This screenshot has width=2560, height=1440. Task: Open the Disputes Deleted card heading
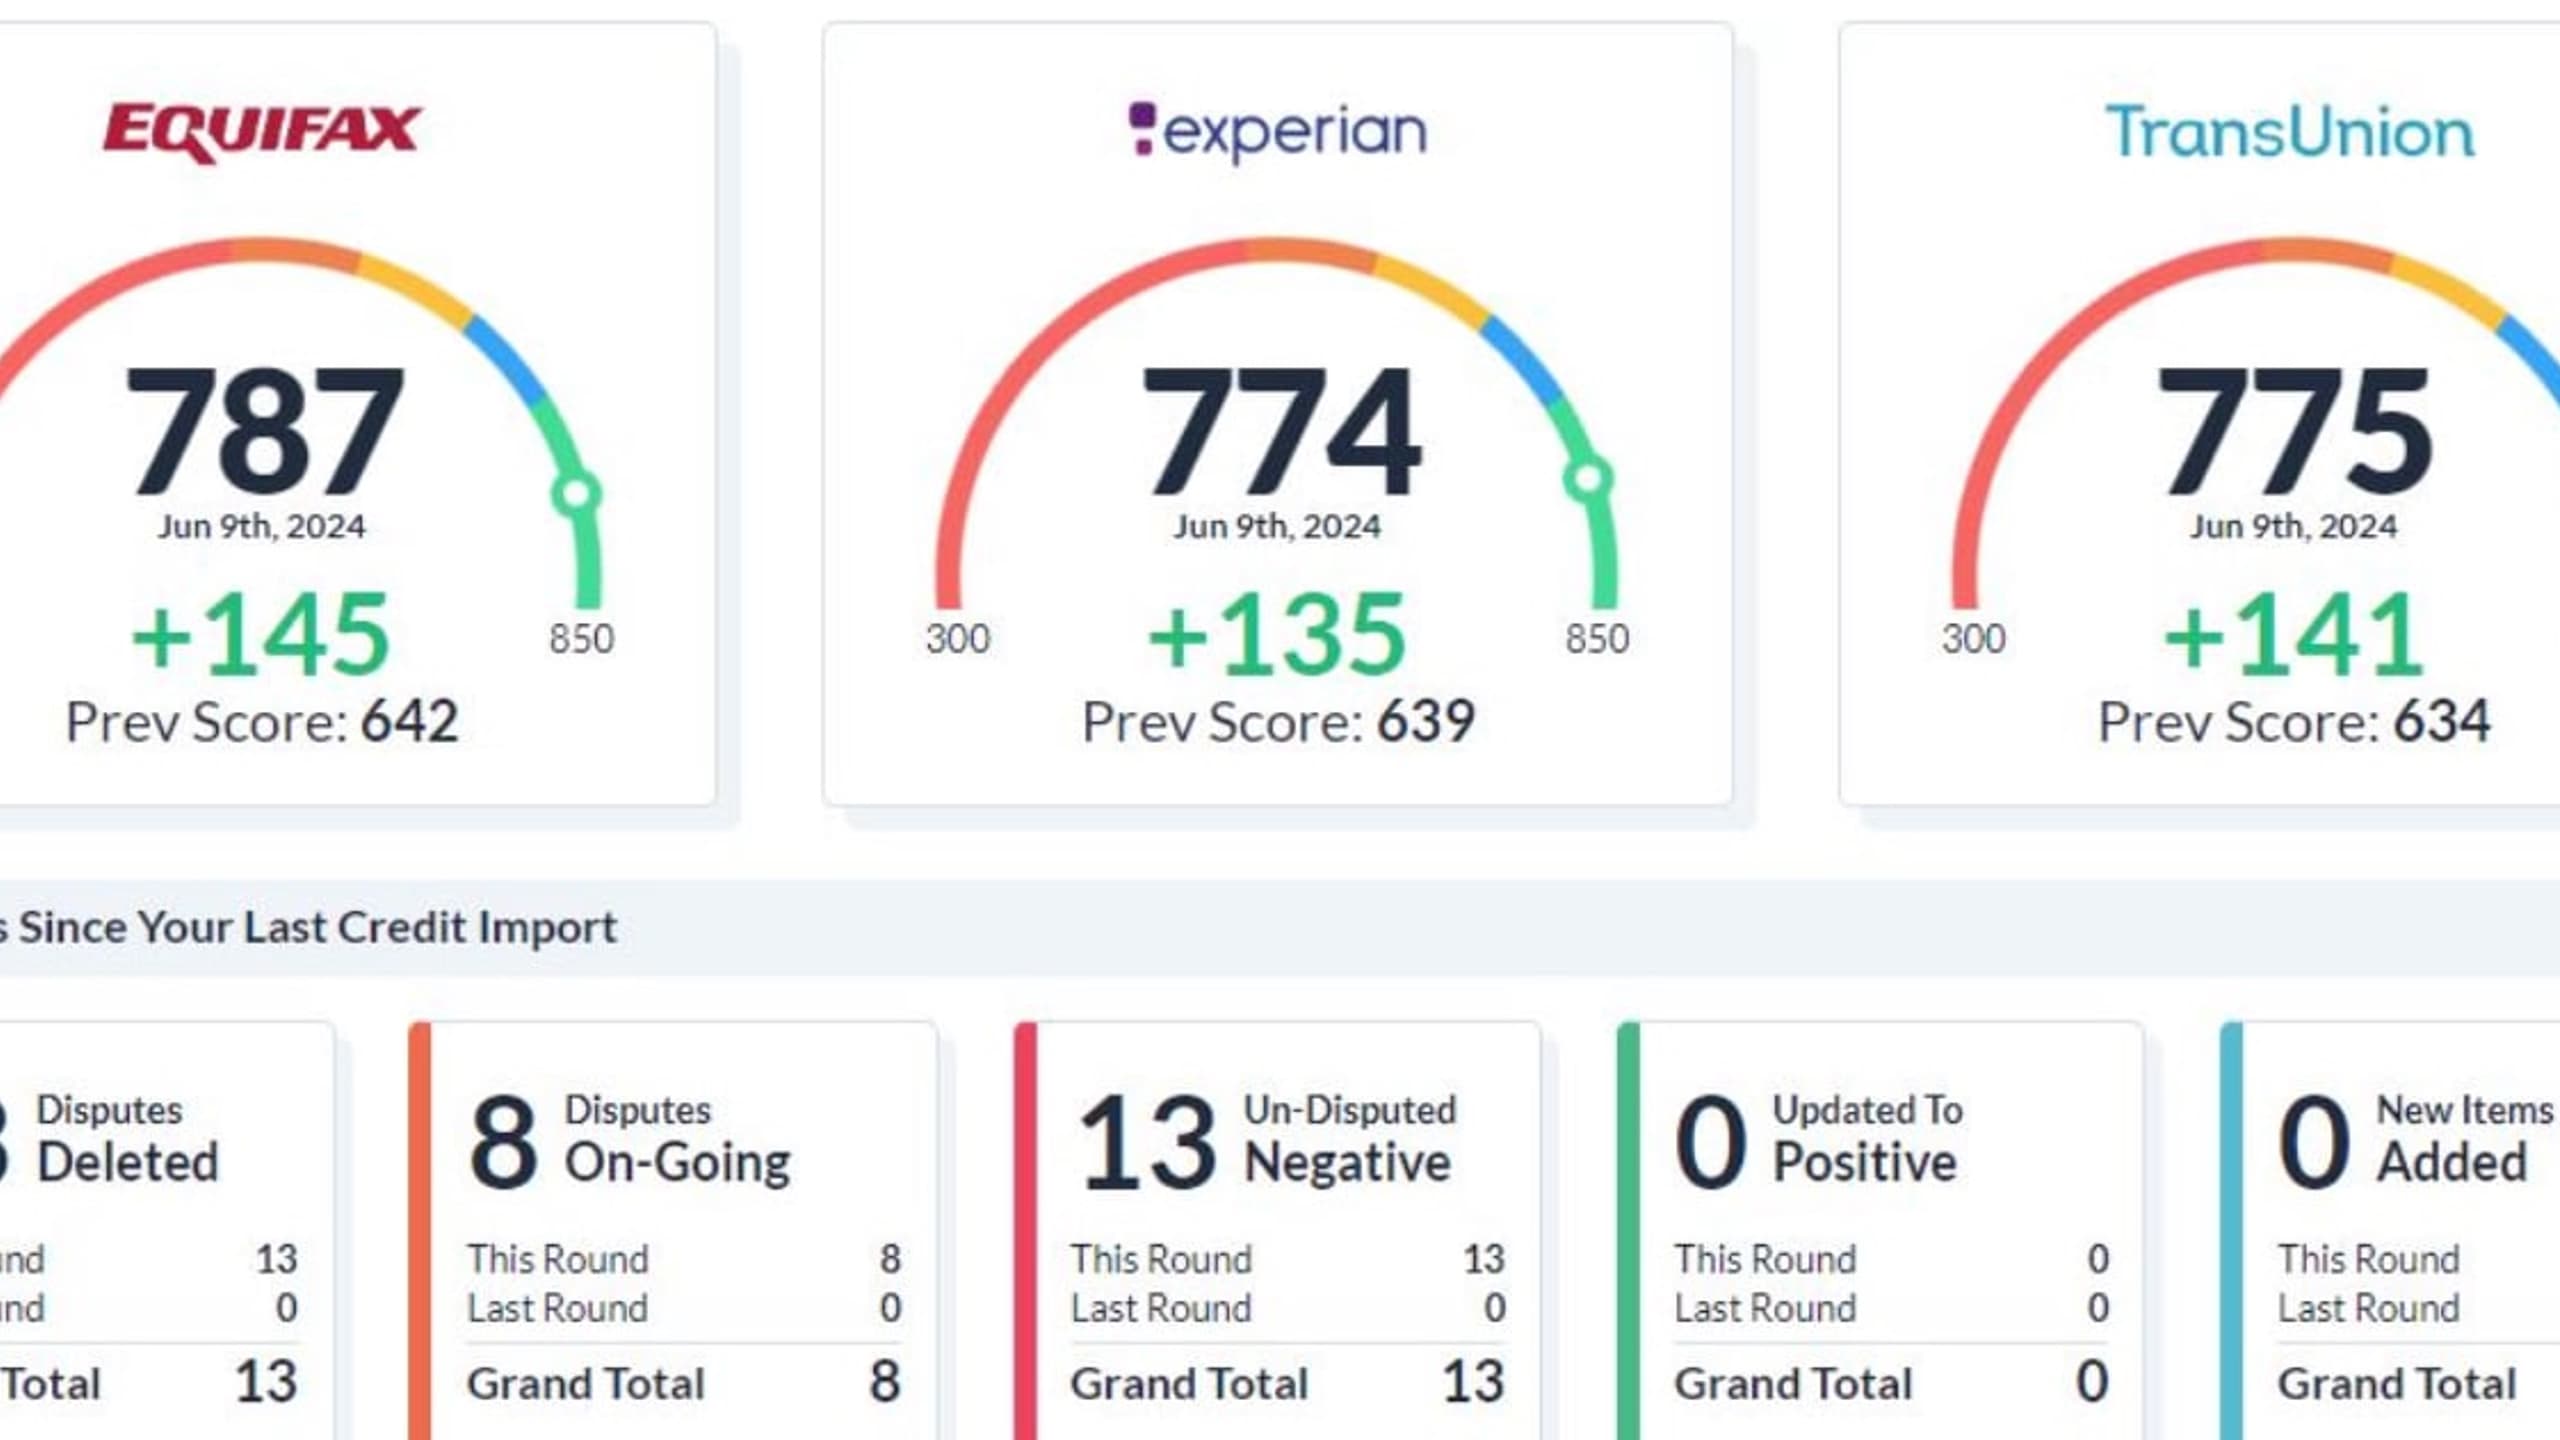tap(127, 1138)
